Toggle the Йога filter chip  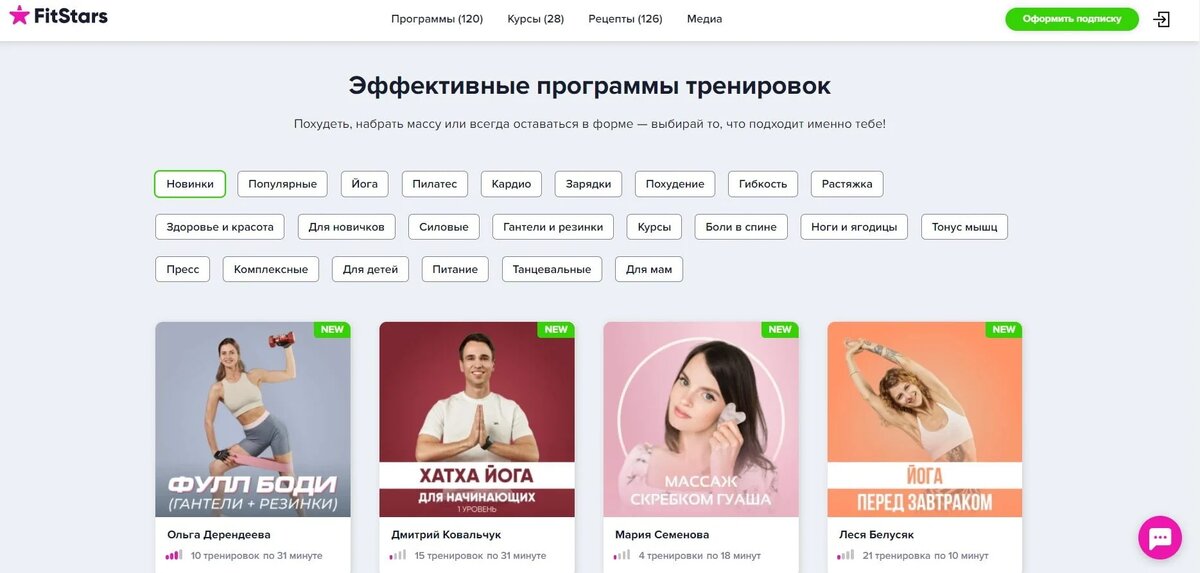coord(365,184)
